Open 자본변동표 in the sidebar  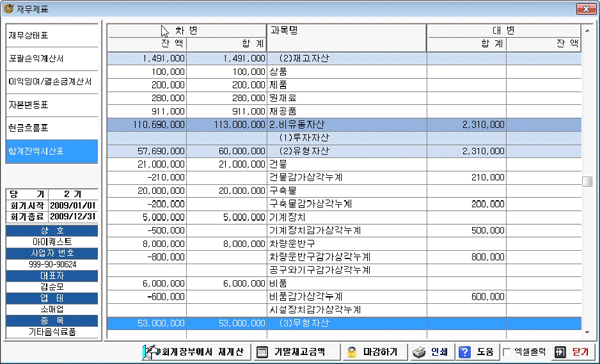pyautogui.click(x=52, y=105)
